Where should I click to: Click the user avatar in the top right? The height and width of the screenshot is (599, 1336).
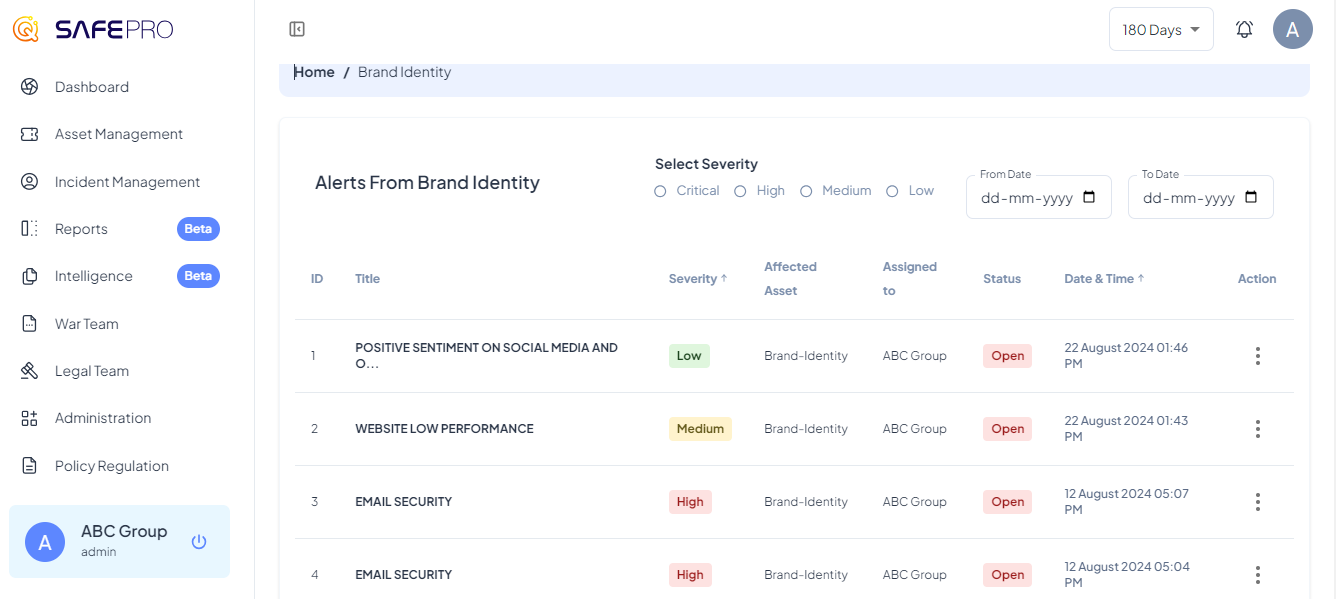[x=1292, y=29]
